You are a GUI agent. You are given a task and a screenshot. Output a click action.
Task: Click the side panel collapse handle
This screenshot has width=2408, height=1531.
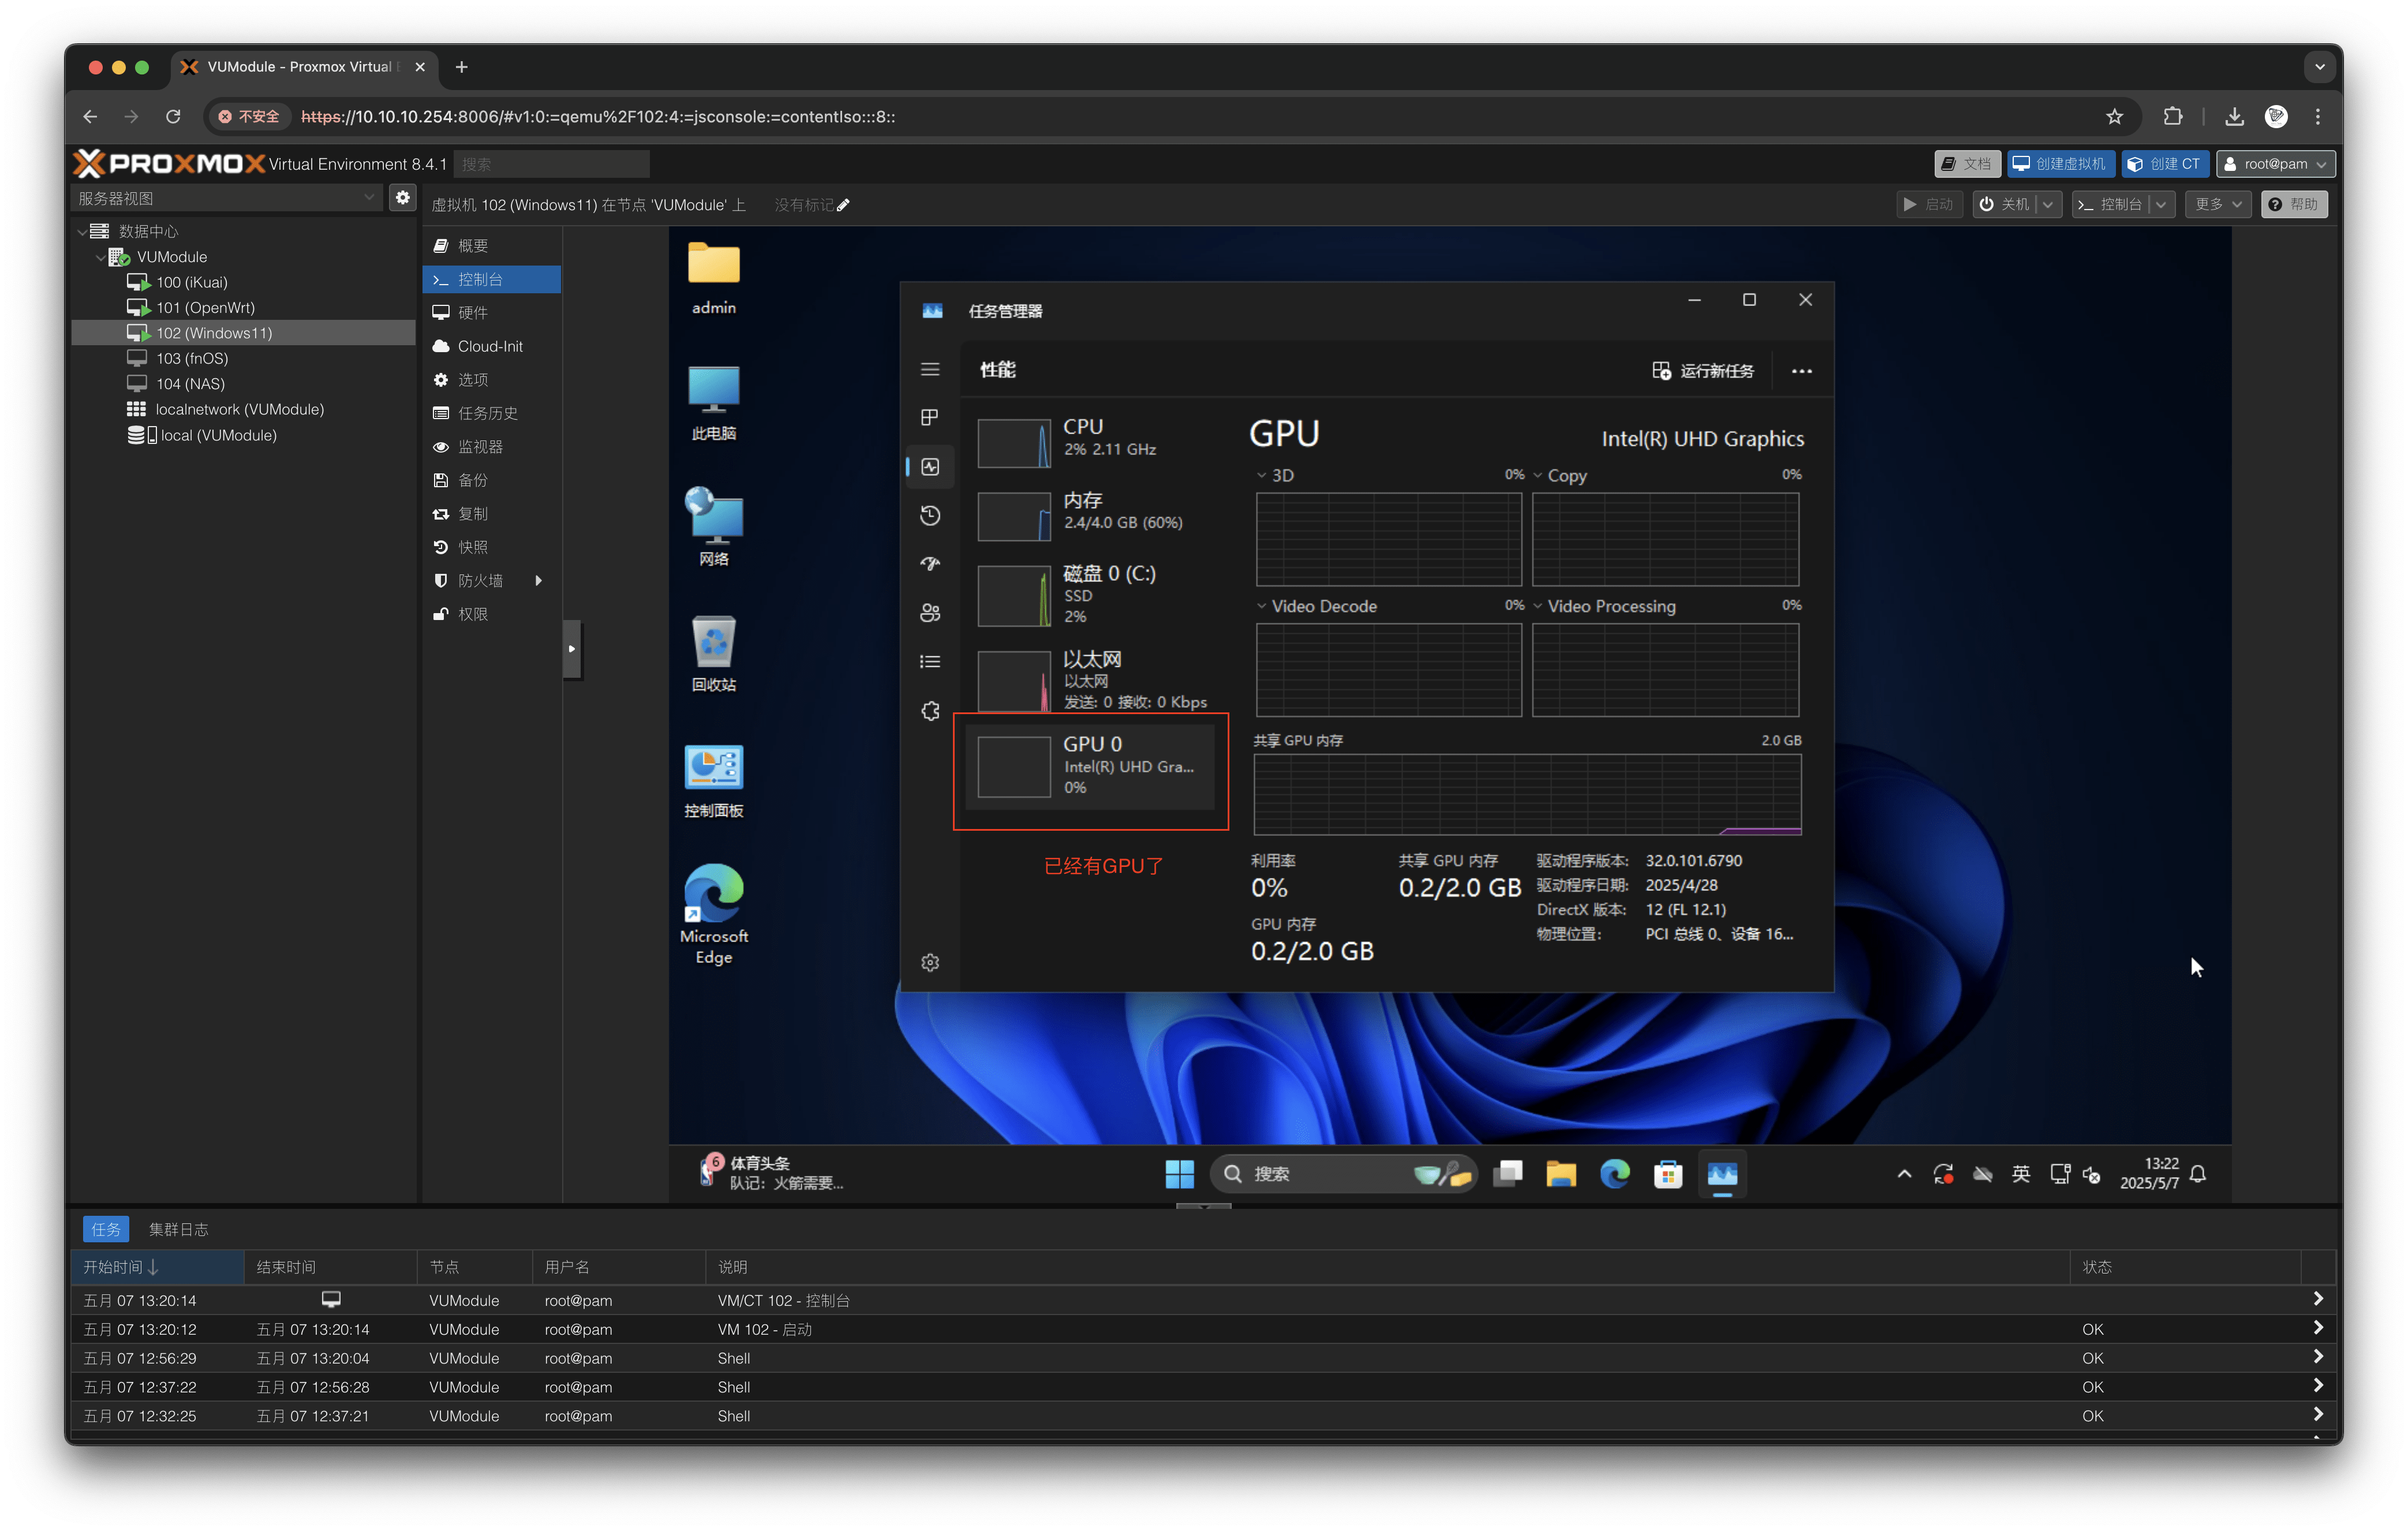pyautogui.click(x=571, y=649)
